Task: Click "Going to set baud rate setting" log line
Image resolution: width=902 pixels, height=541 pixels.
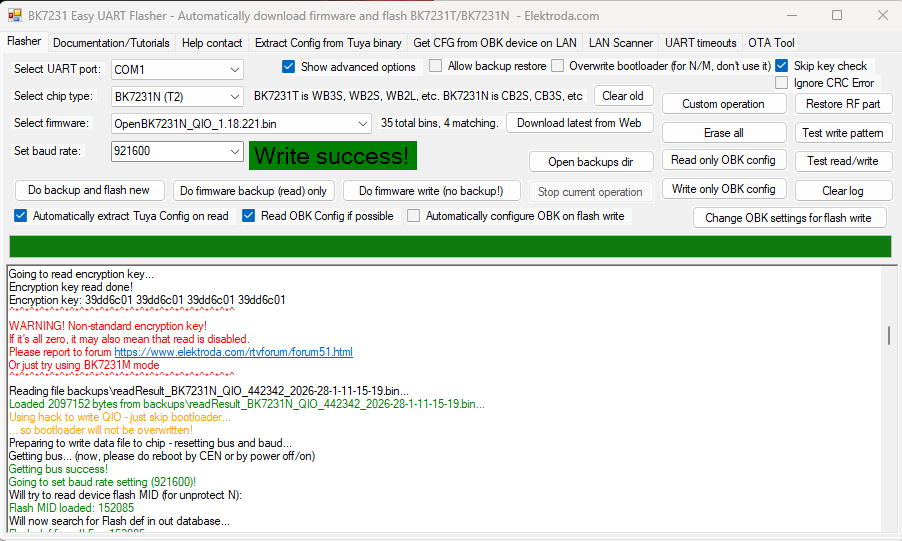Action: (x=102, y=482)
